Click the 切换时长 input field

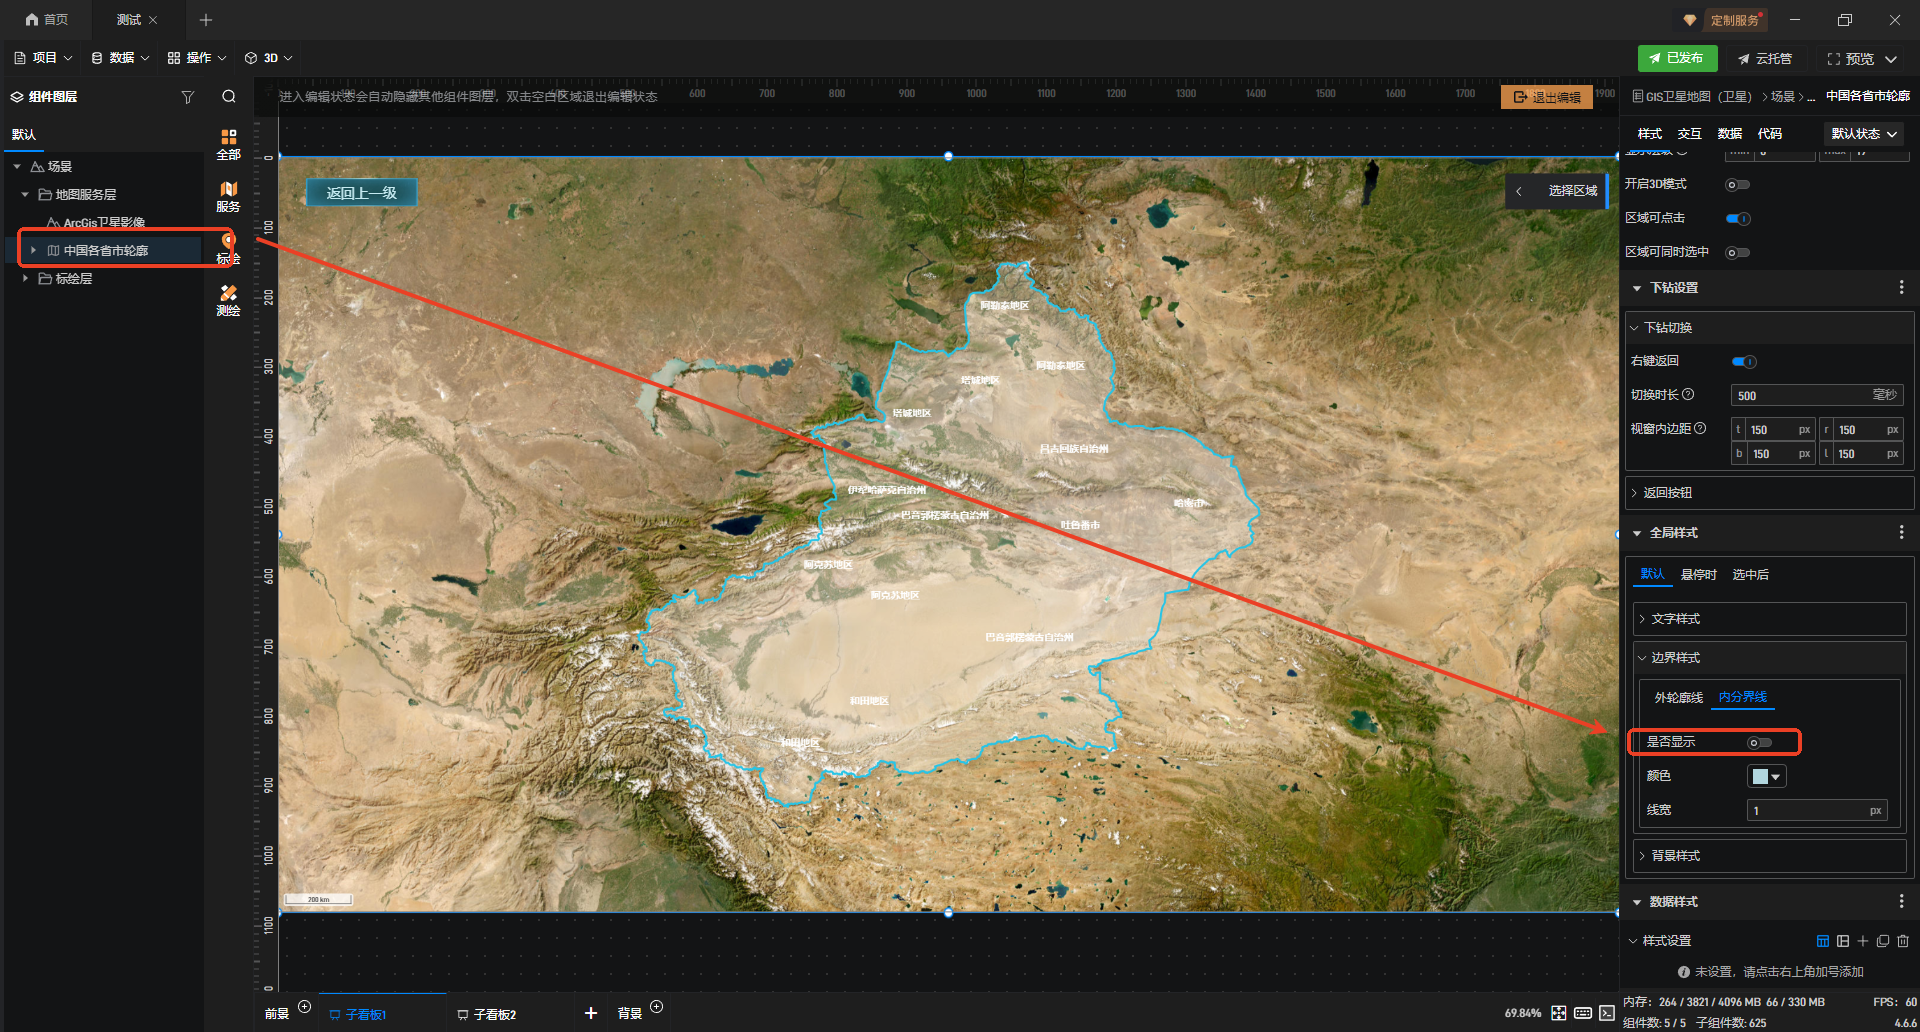(x=1800, y=396)
